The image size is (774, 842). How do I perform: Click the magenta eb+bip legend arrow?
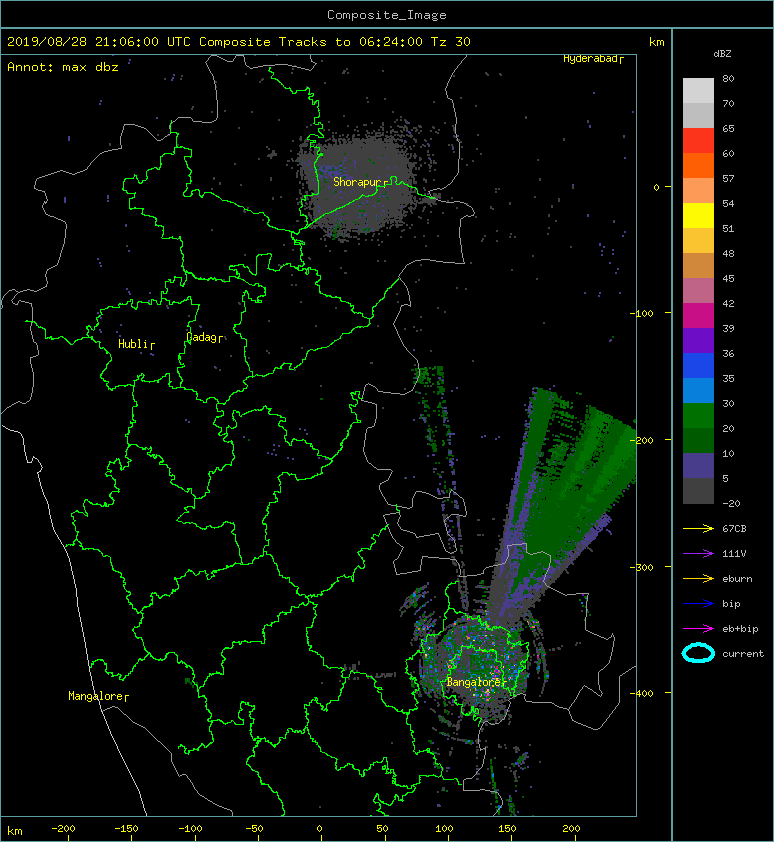tap(698, 628)
